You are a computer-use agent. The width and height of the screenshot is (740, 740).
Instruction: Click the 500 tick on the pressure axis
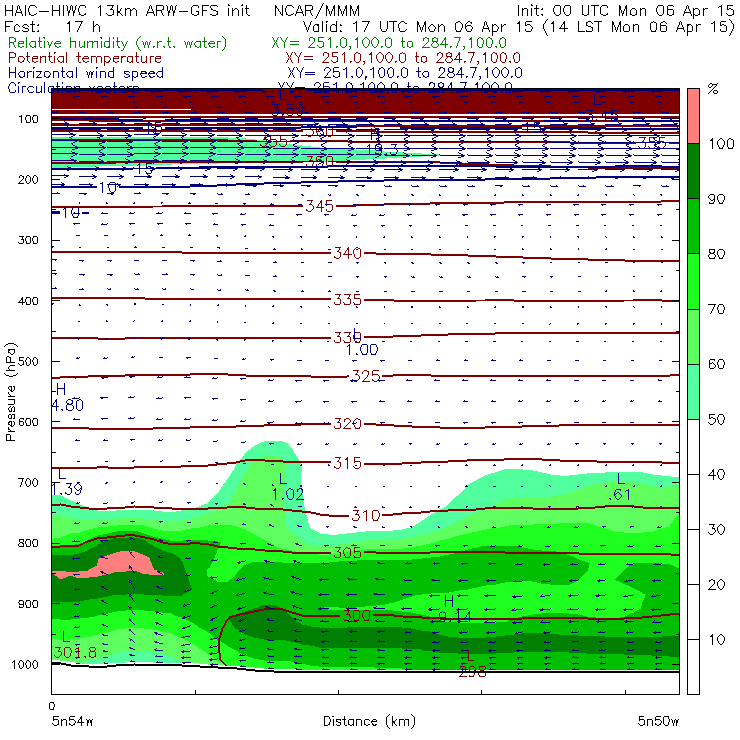[28, 362]
